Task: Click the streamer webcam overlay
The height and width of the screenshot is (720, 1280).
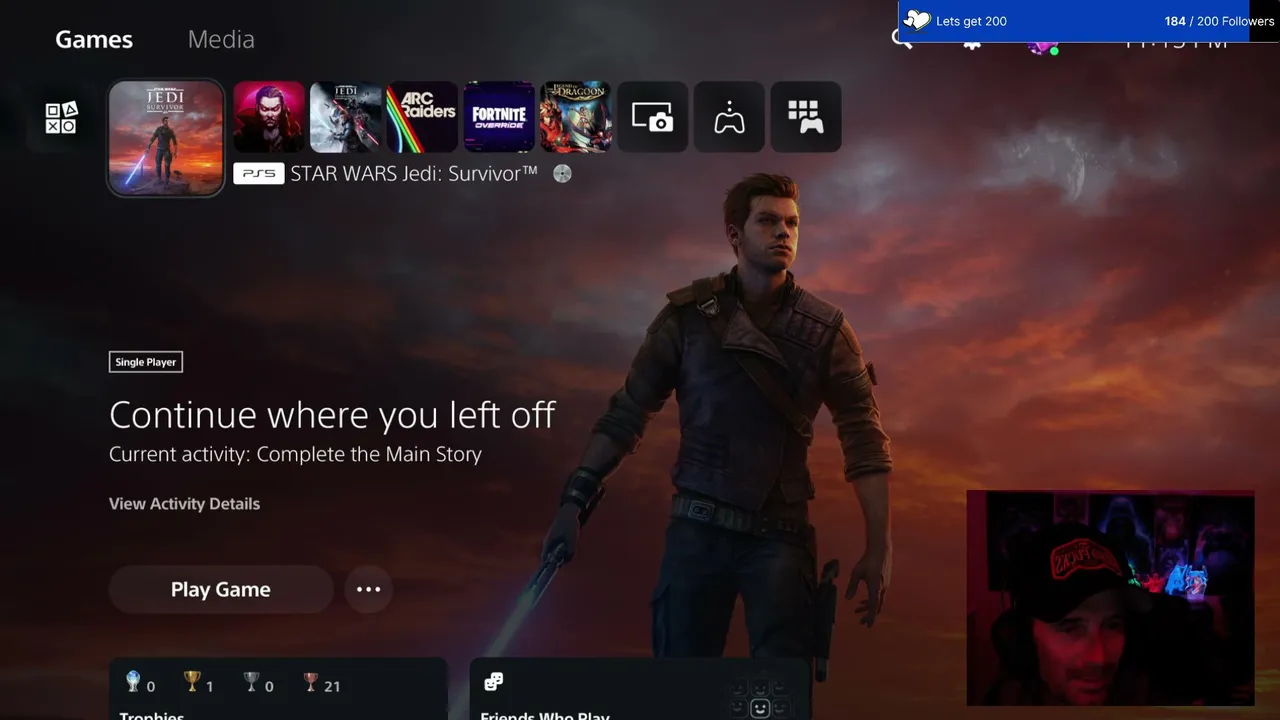Action: pyautogui.click(x=1110, y=598)
